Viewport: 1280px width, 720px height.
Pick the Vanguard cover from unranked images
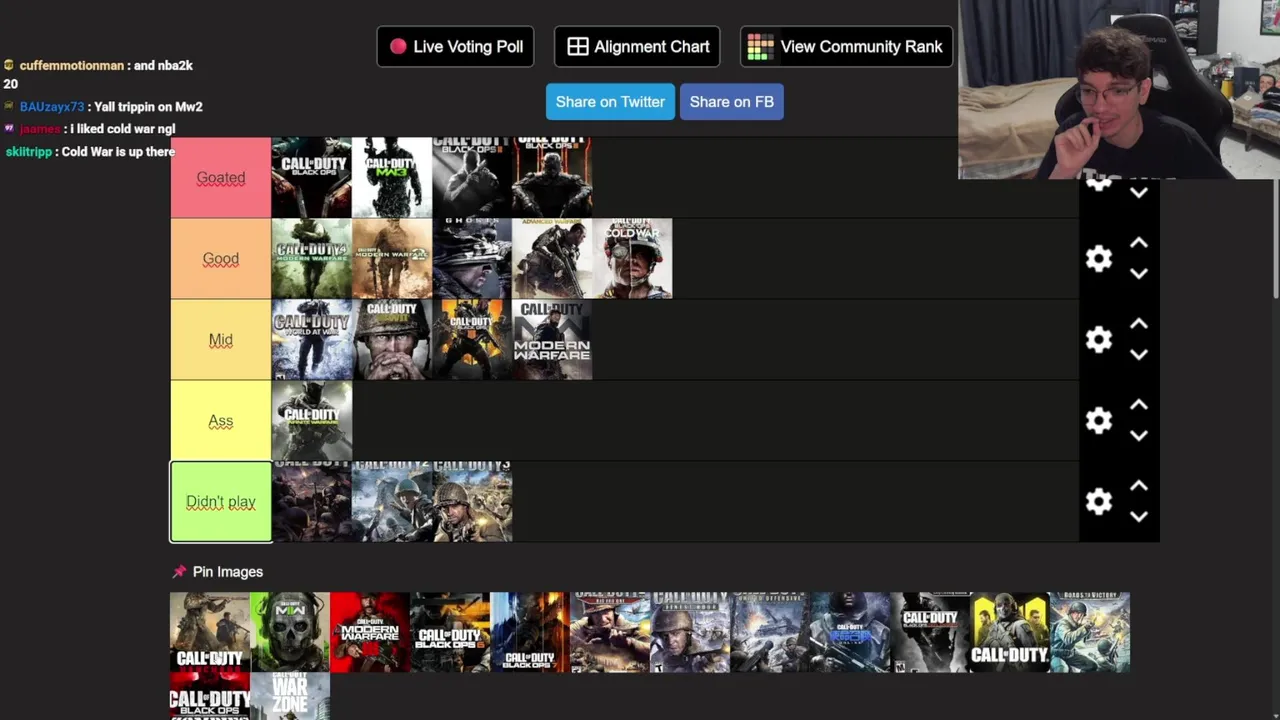tap(210, 632)
